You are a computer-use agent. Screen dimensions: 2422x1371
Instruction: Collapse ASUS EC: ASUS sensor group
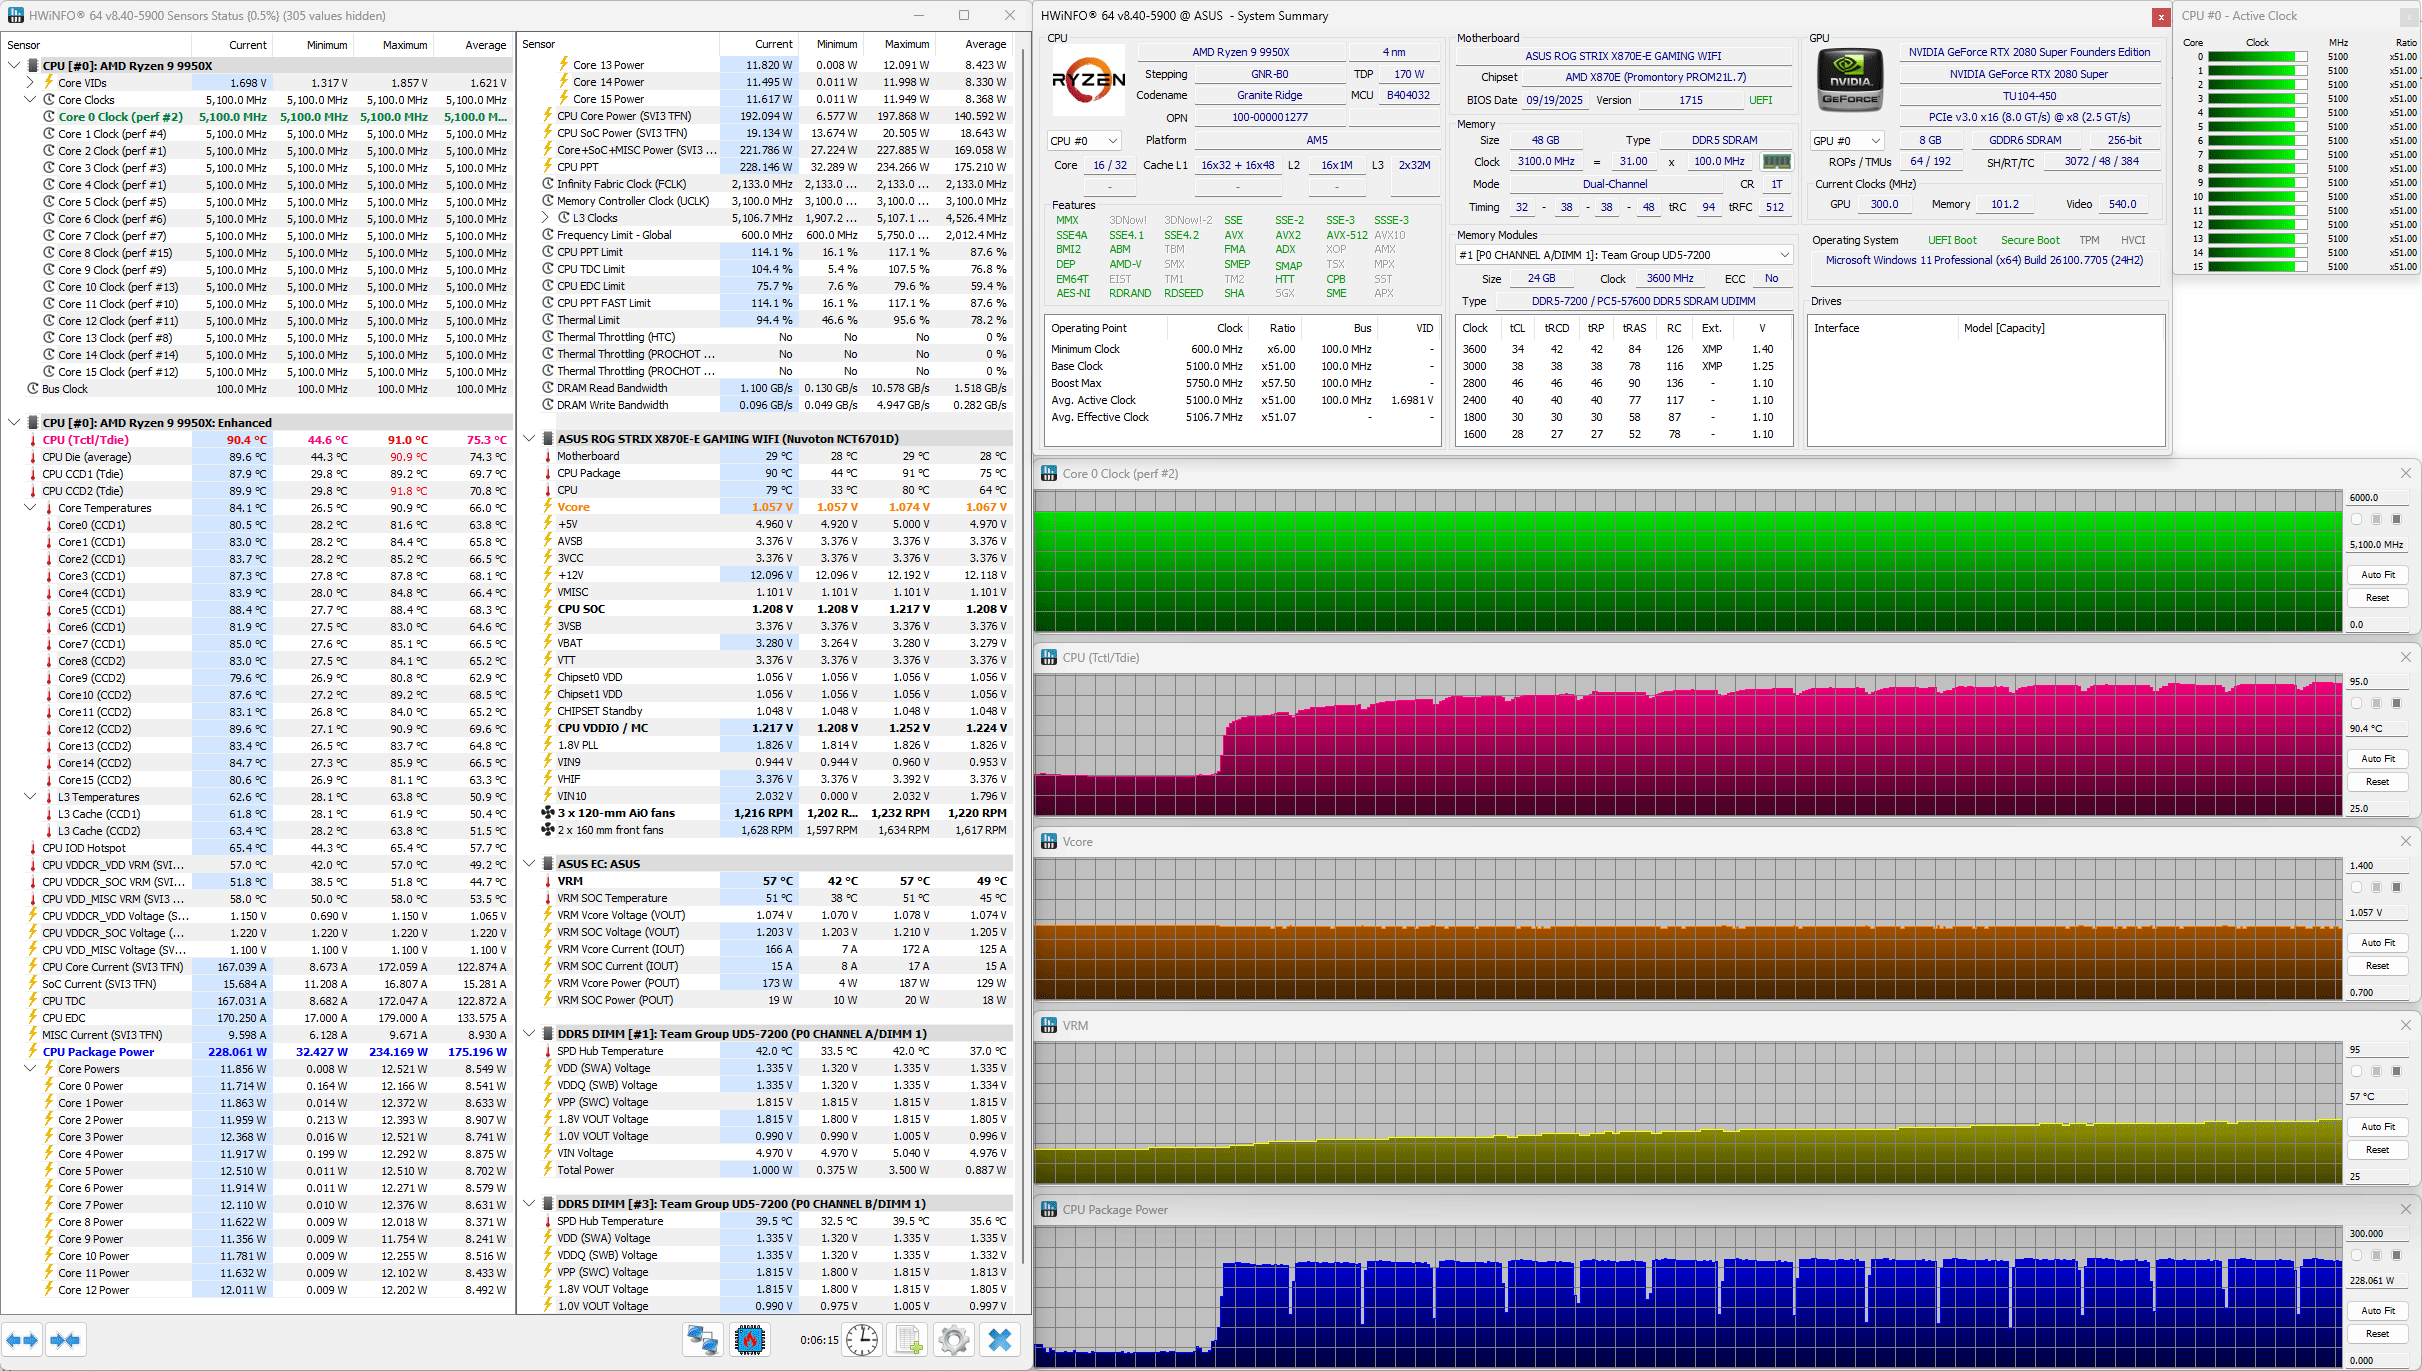530,864
